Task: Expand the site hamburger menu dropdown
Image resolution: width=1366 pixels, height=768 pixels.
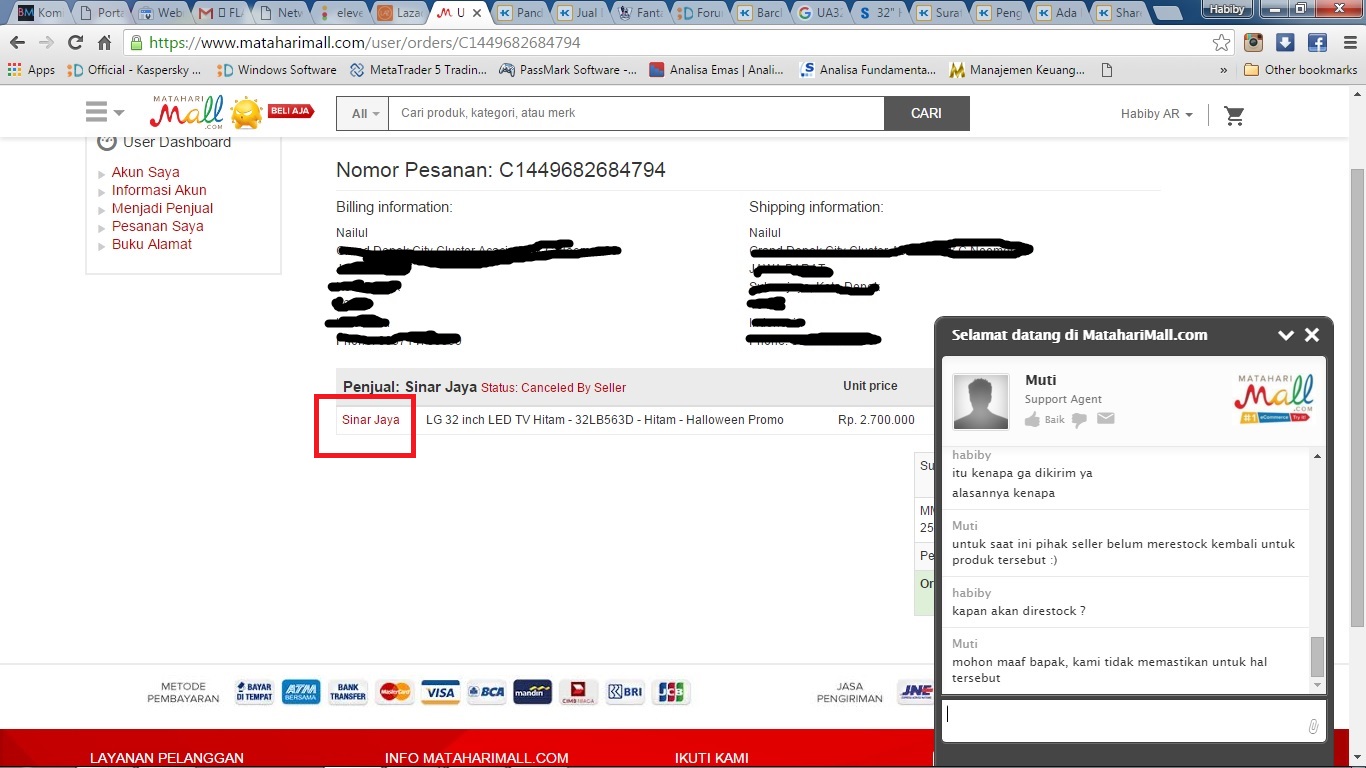Action: coord(104,112)
